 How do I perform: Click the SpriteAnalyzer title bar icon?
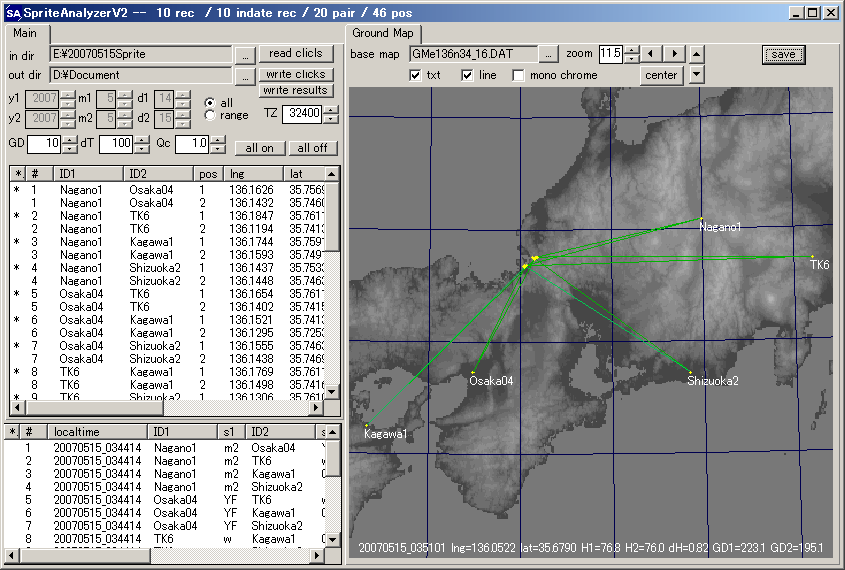13,12
